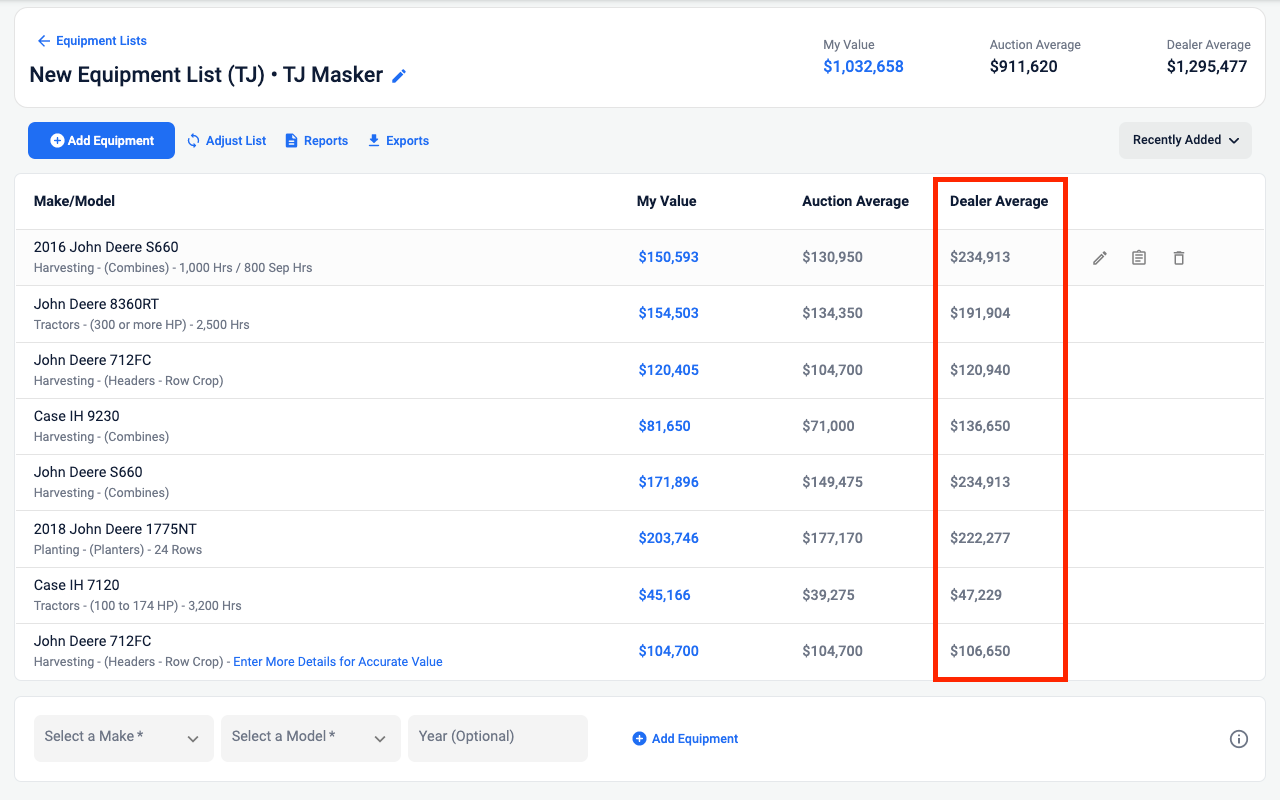Click Auction Average $39,275
This screenshot has height=800, width=1280.
click(x=828, y=595)
